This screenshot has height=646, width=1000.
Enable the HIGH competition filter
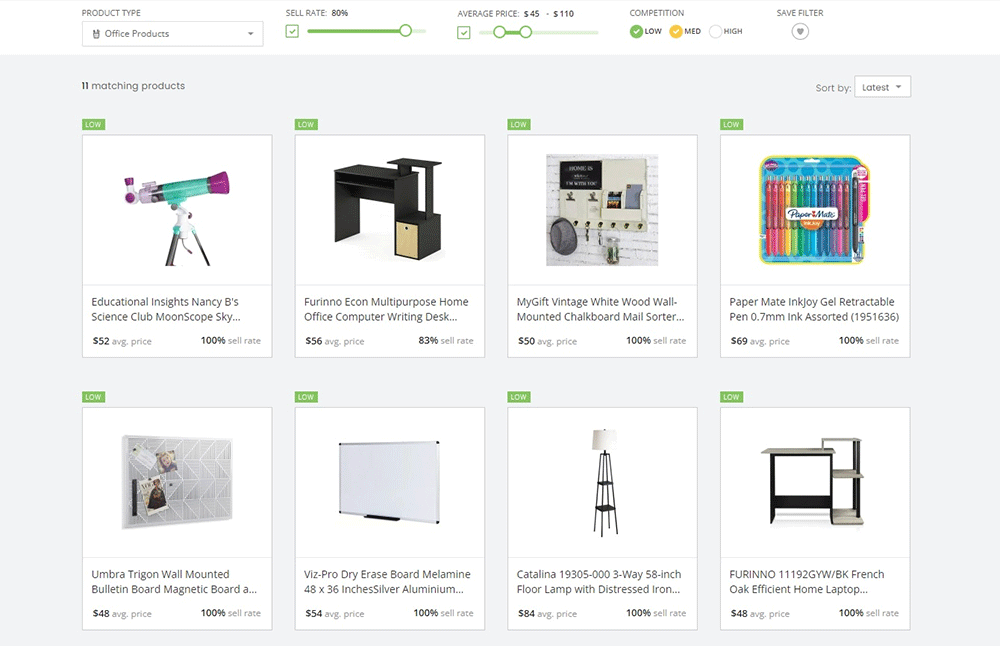(715, 32)
